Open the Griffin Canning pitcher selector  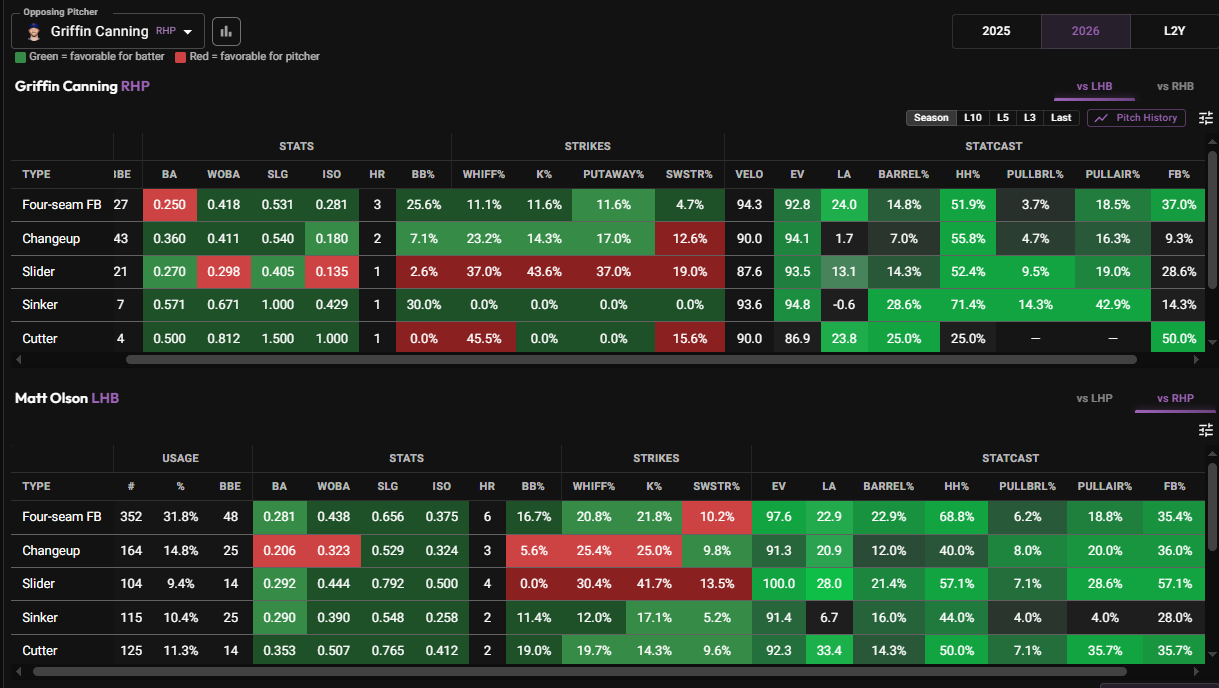click(x=108, y=31)
